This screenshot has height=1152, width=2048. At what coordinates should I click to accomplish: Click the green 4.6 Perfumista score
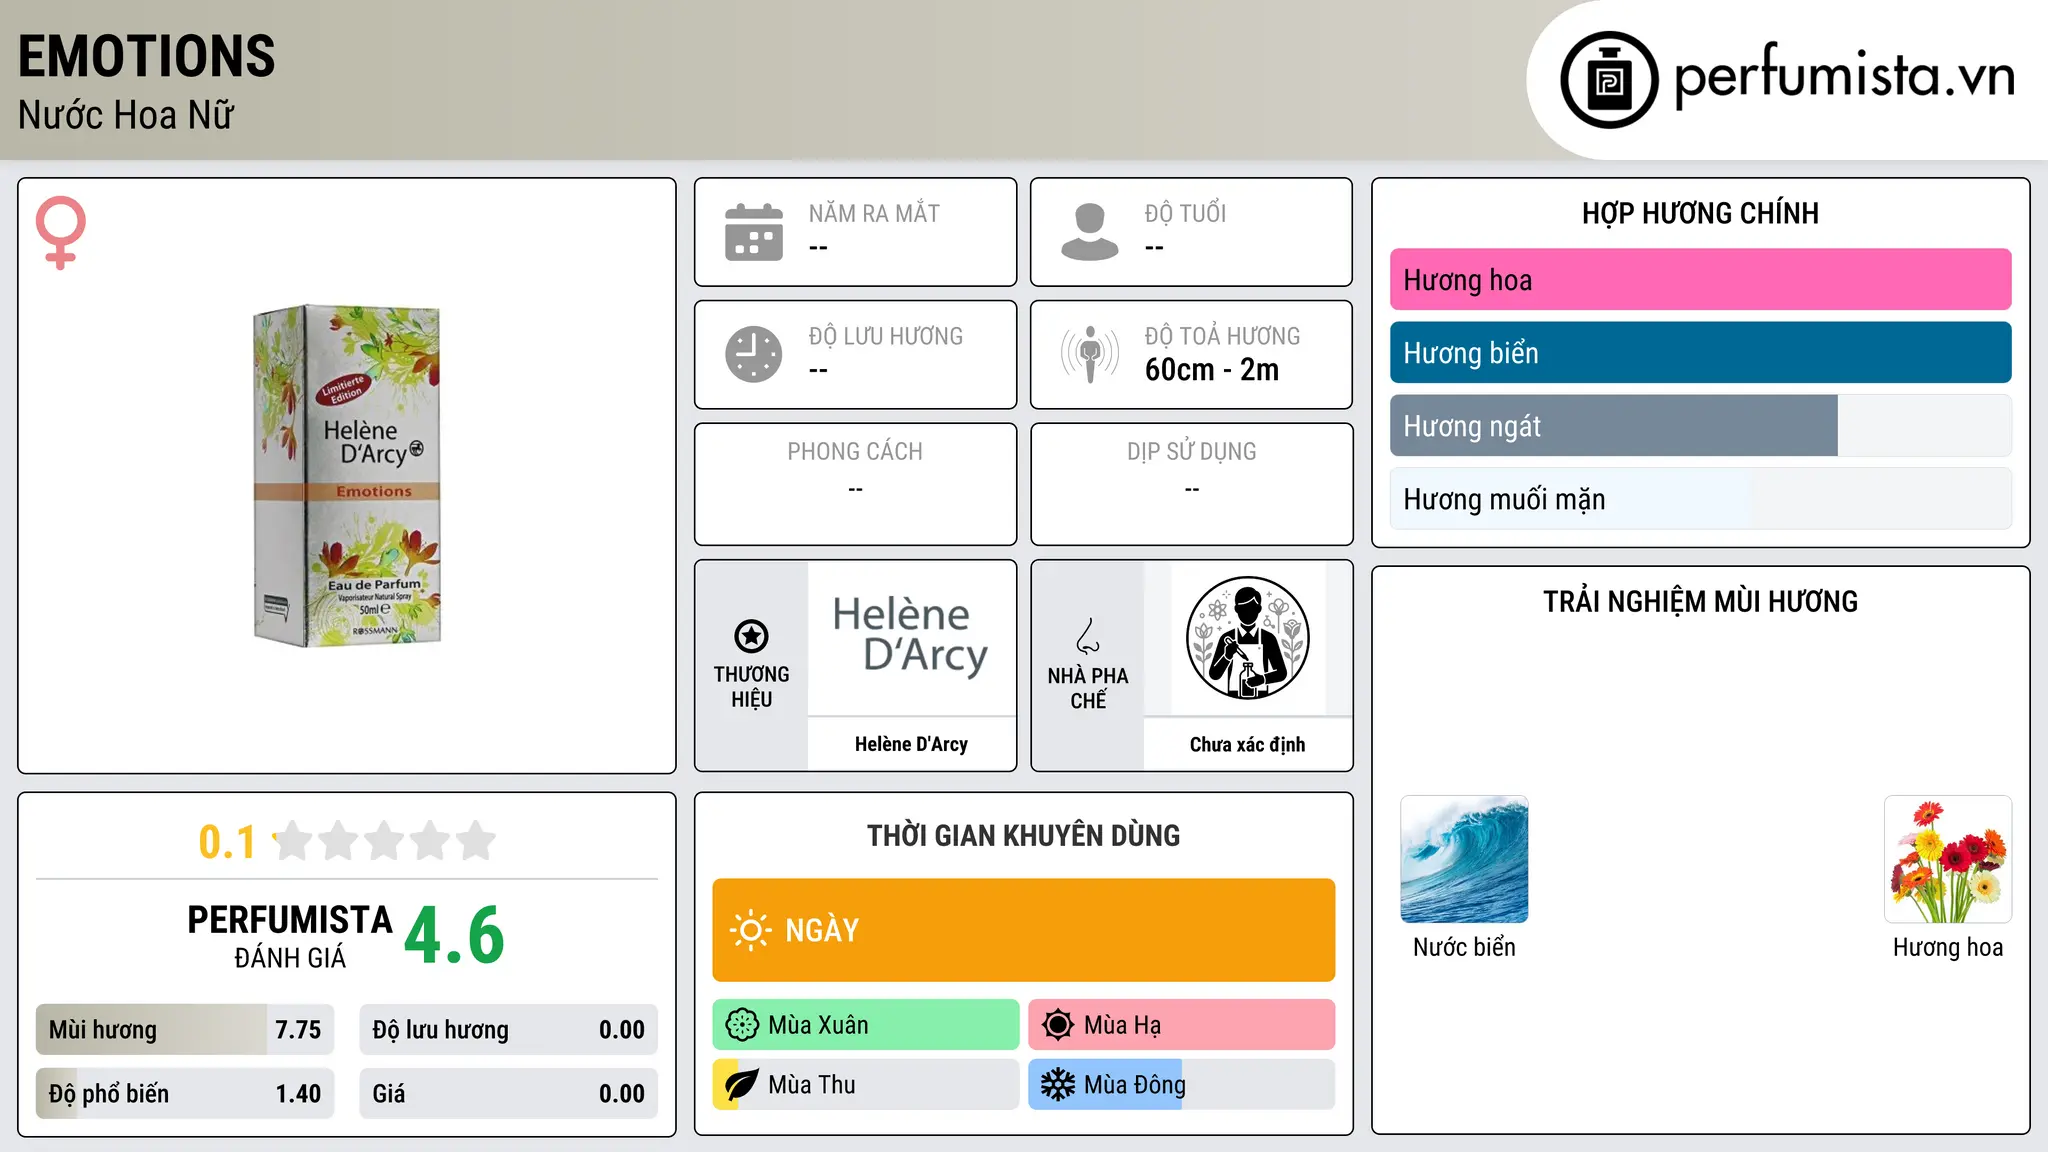point(455,936)
